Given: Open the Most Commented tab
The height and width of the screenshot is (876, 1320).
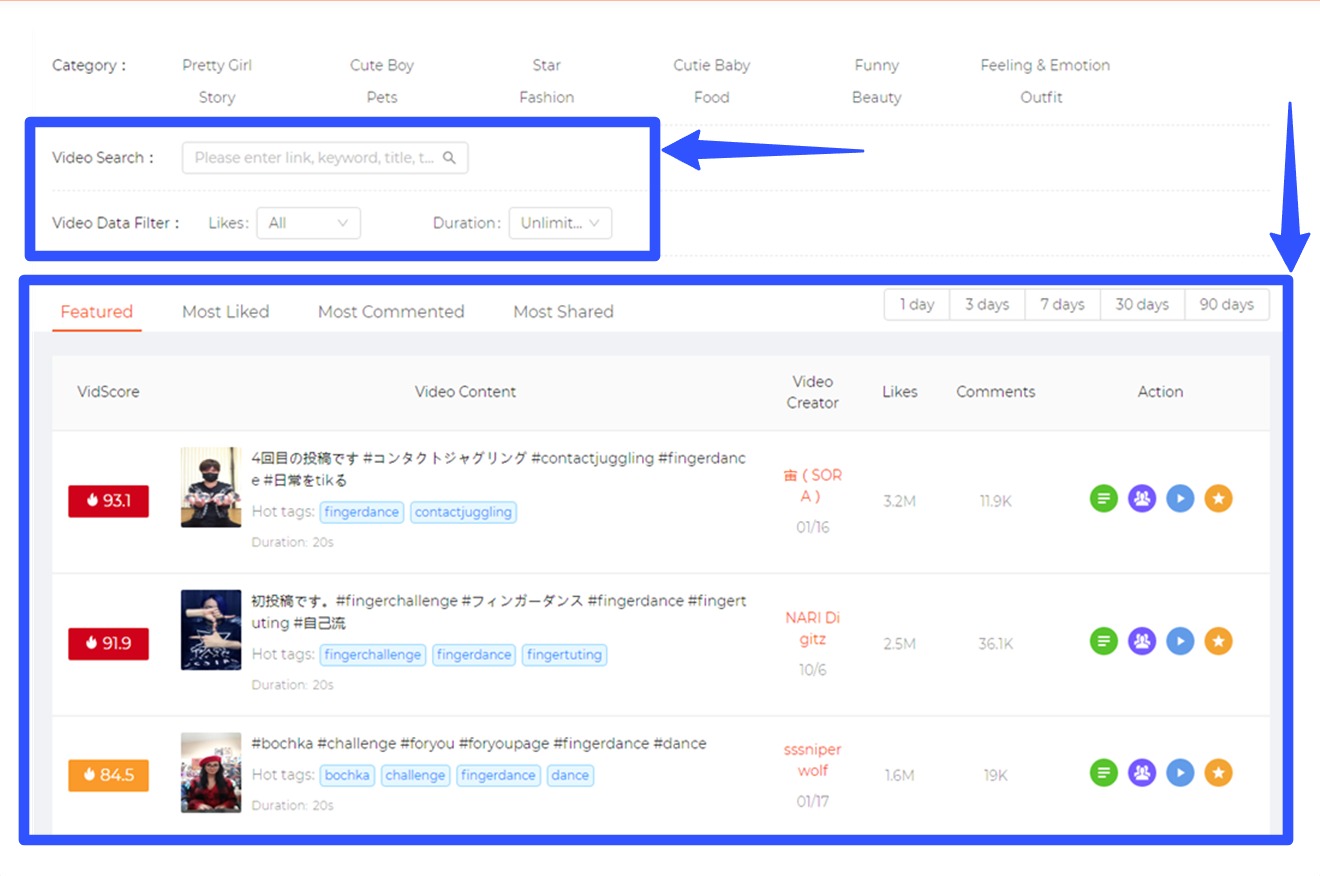Looking at the screenshot, I should click(x=390, y=311).
